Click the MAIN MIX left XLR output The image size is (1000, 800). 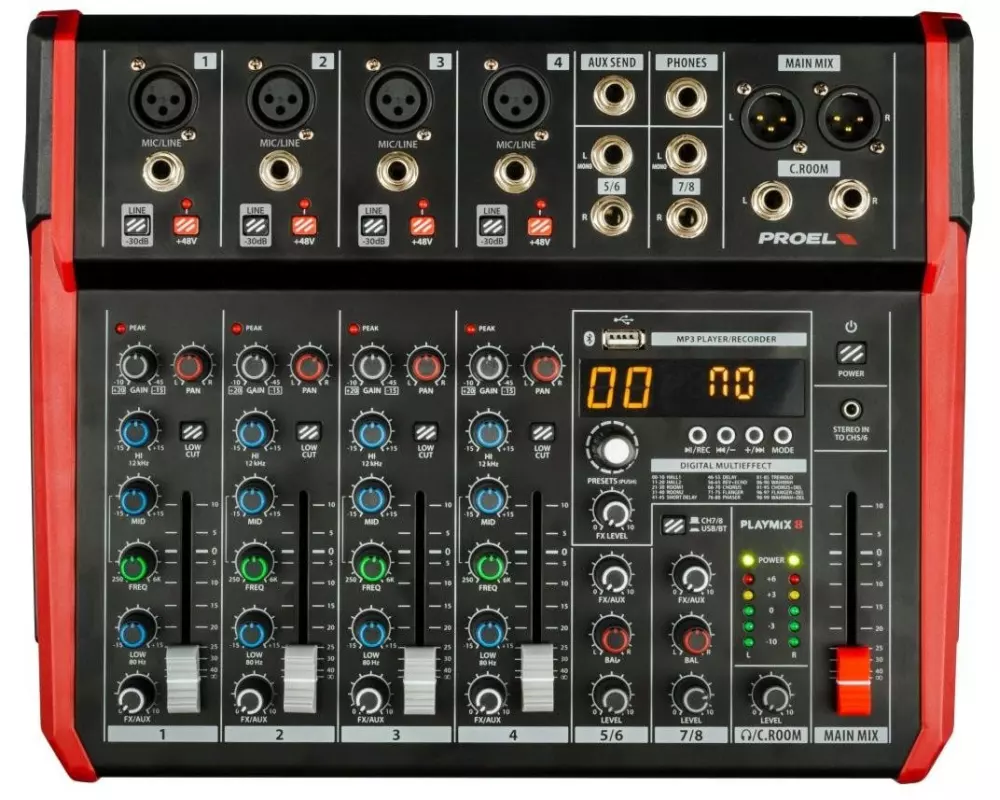pyautogui.click(x=771, y=117)
